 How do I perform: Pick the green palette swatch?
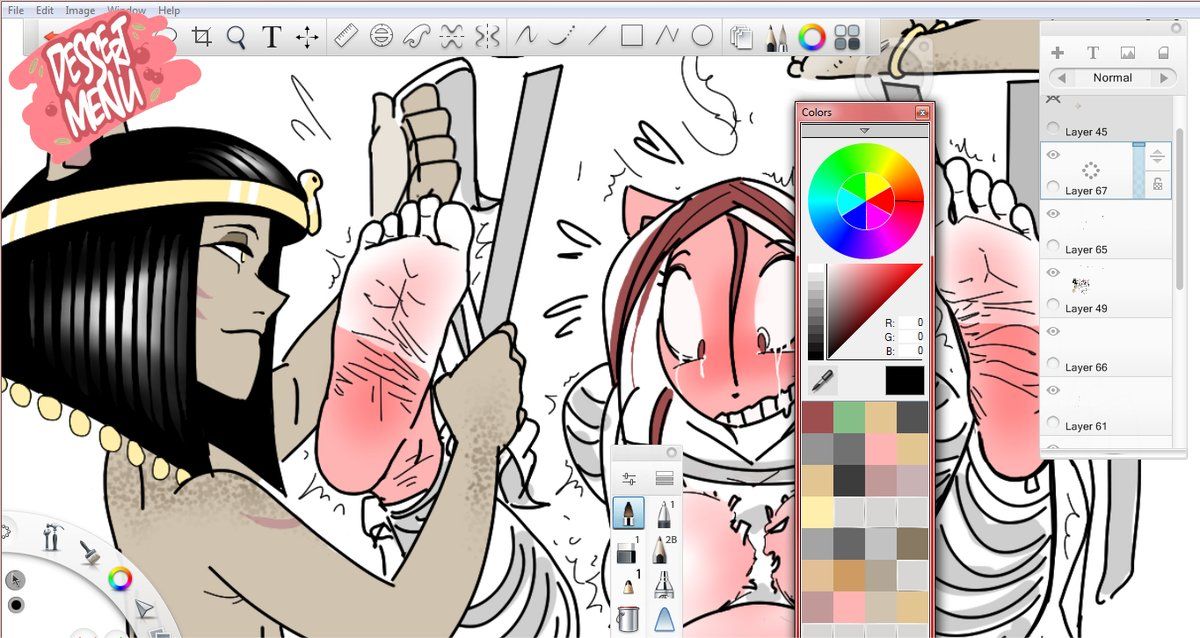click(x=849, y=417)
